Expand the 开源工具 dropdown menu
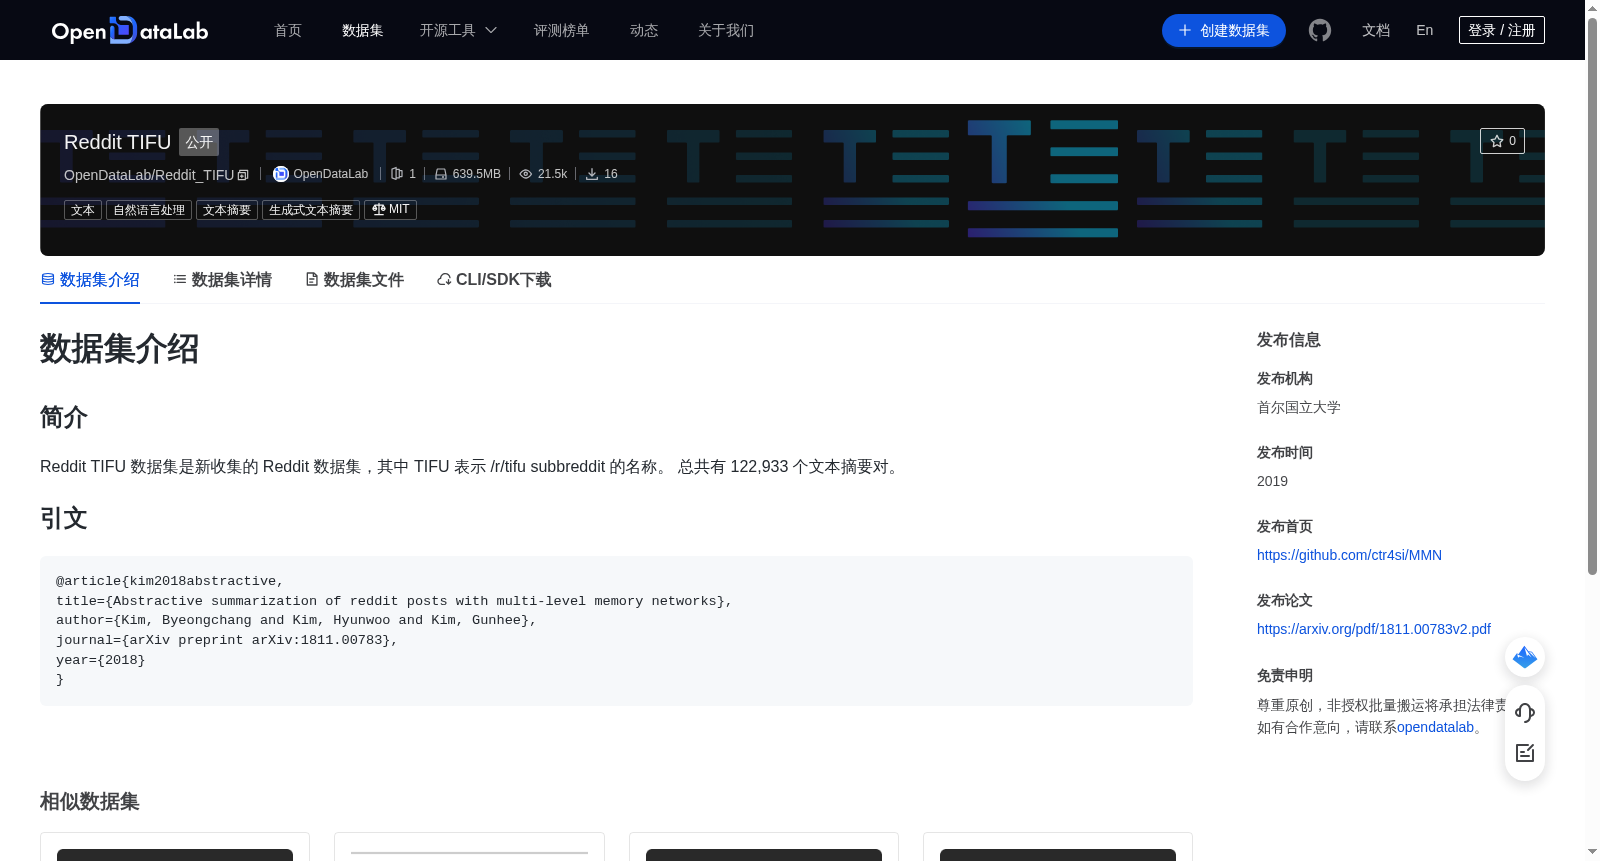The height and width of the screenshot is (861, 1600). (458, 30)
